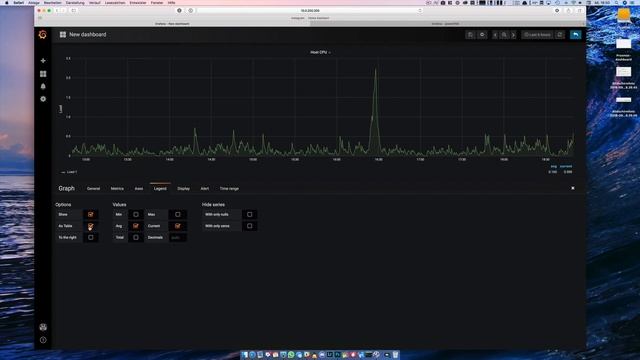Toggle the Current value checkbox
Viewport: 640px width, 360px height.
coord(178,226)
